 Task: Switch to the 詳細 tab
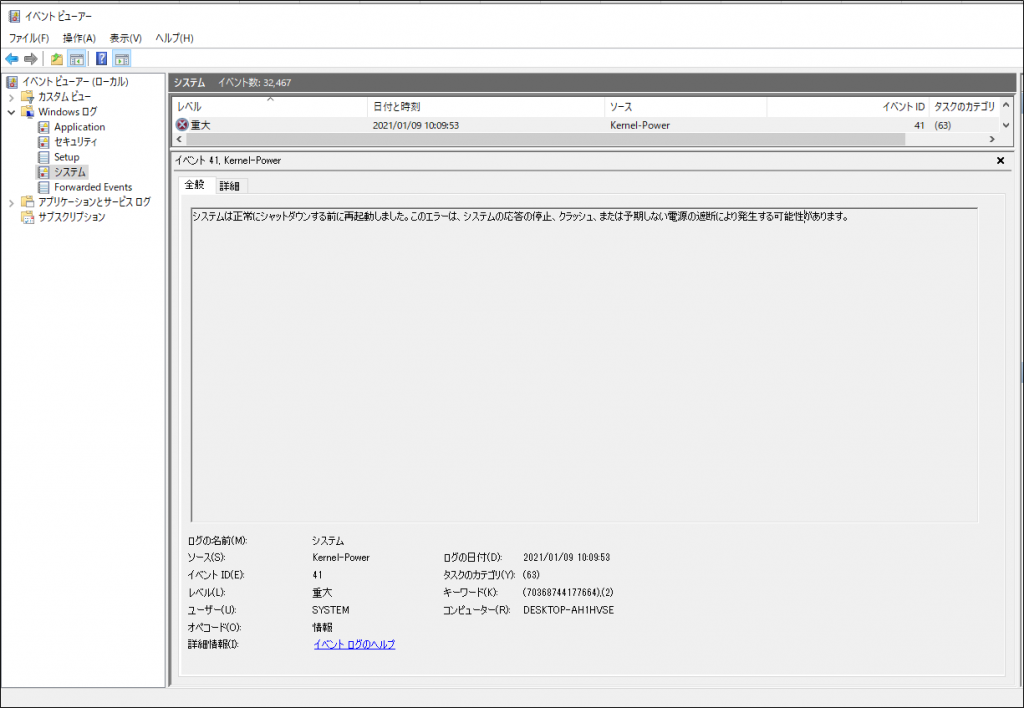pos(230,186)
